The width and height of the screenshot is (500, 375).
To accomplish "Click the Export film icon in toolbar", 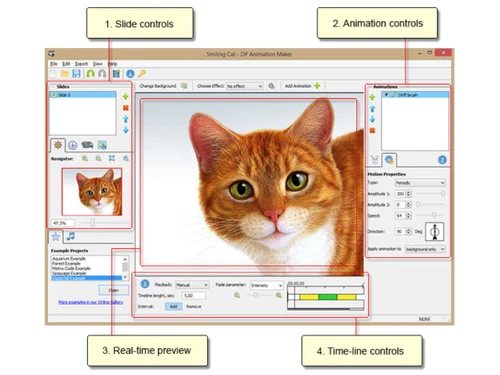I will tap(116, 74).
